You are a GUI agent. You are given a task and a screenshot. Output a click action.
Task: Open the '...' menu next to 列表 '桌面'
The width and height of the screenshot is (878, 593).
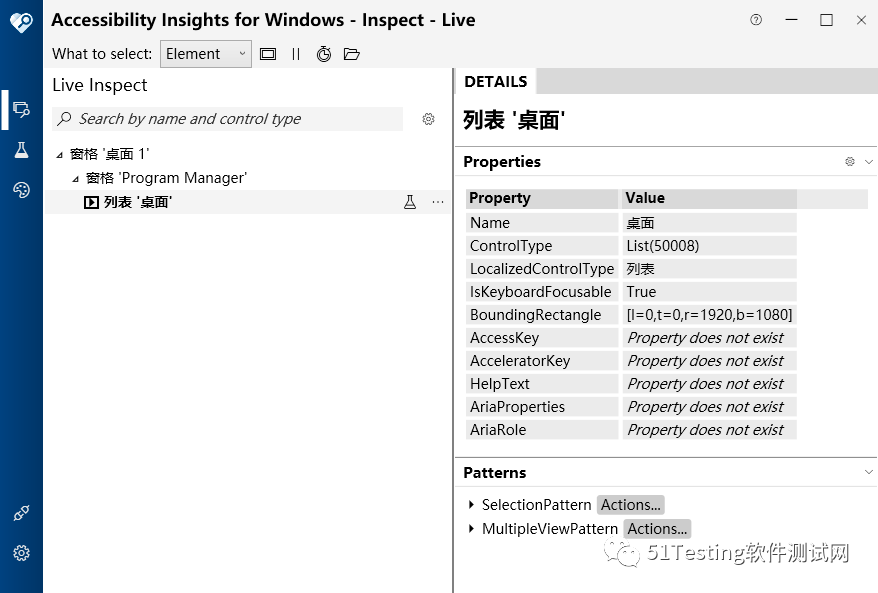point(437,201)
